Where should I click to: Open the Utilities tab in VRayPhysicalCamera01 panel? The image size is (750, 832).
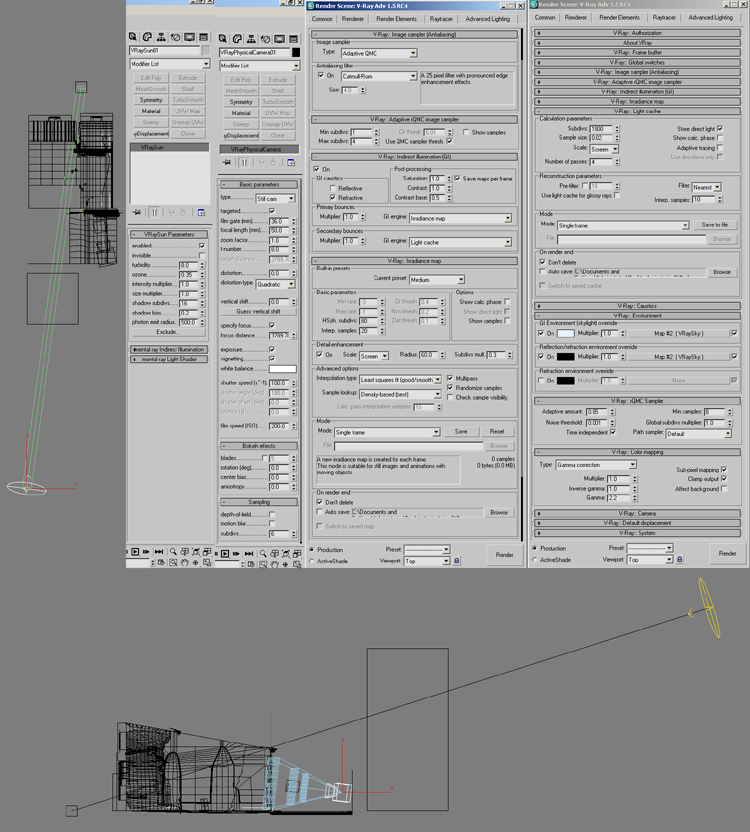pos(295,38)
